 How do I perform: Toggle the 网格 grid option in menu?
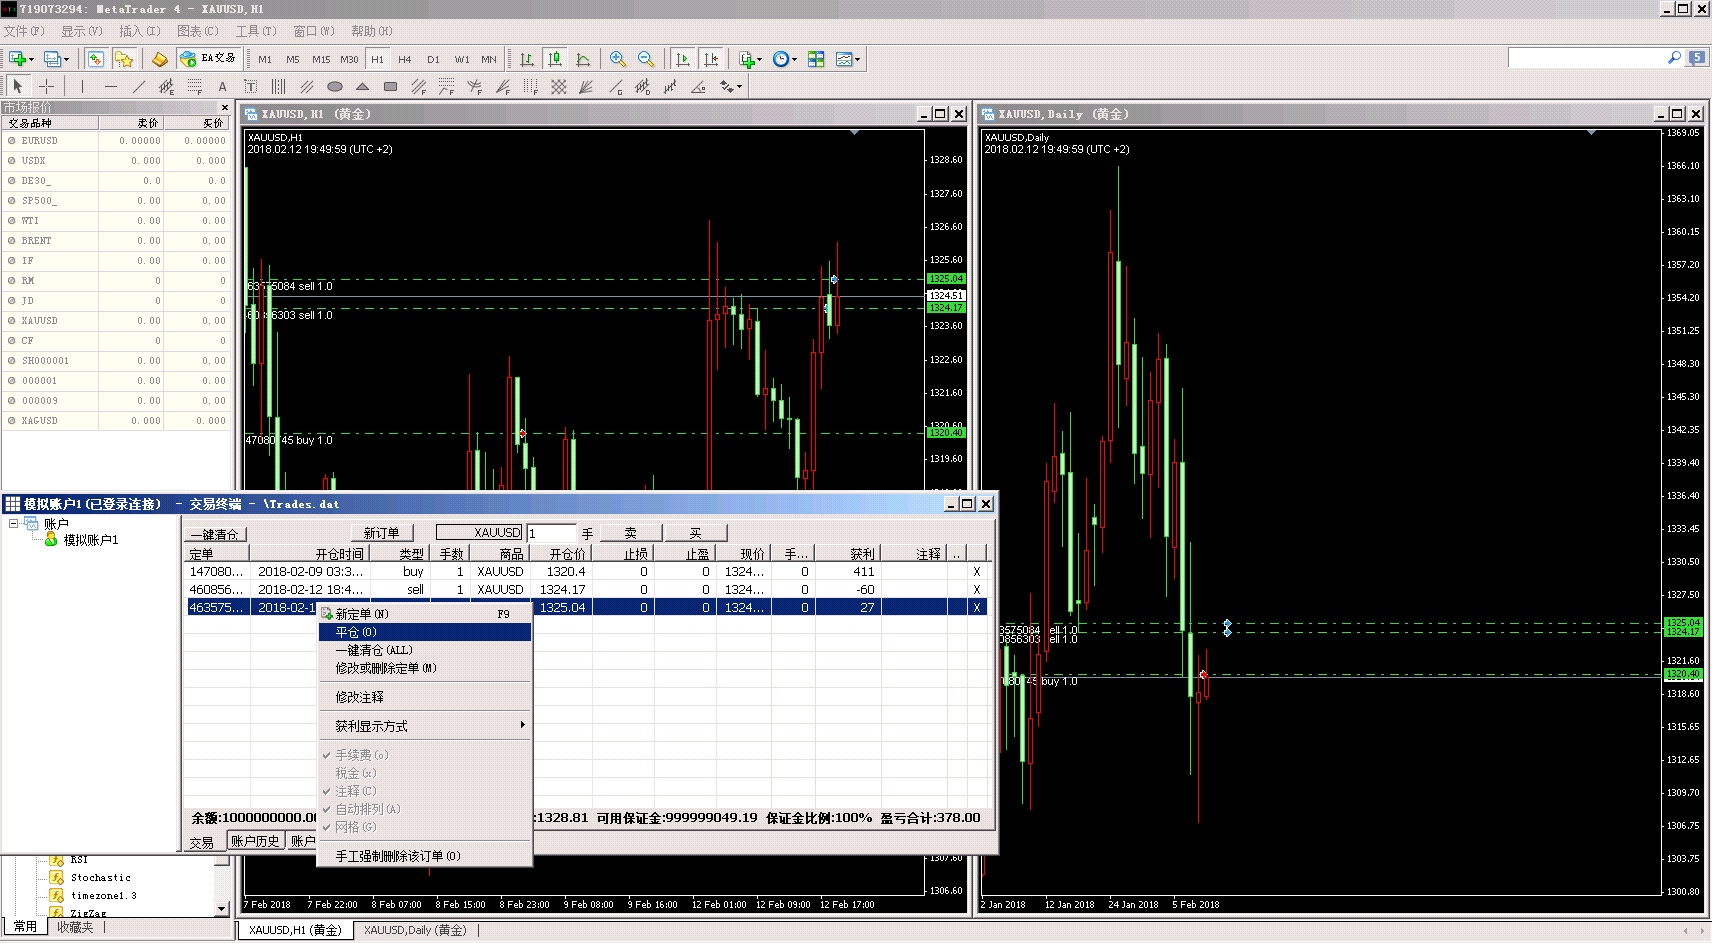click(x=355, y=827)
